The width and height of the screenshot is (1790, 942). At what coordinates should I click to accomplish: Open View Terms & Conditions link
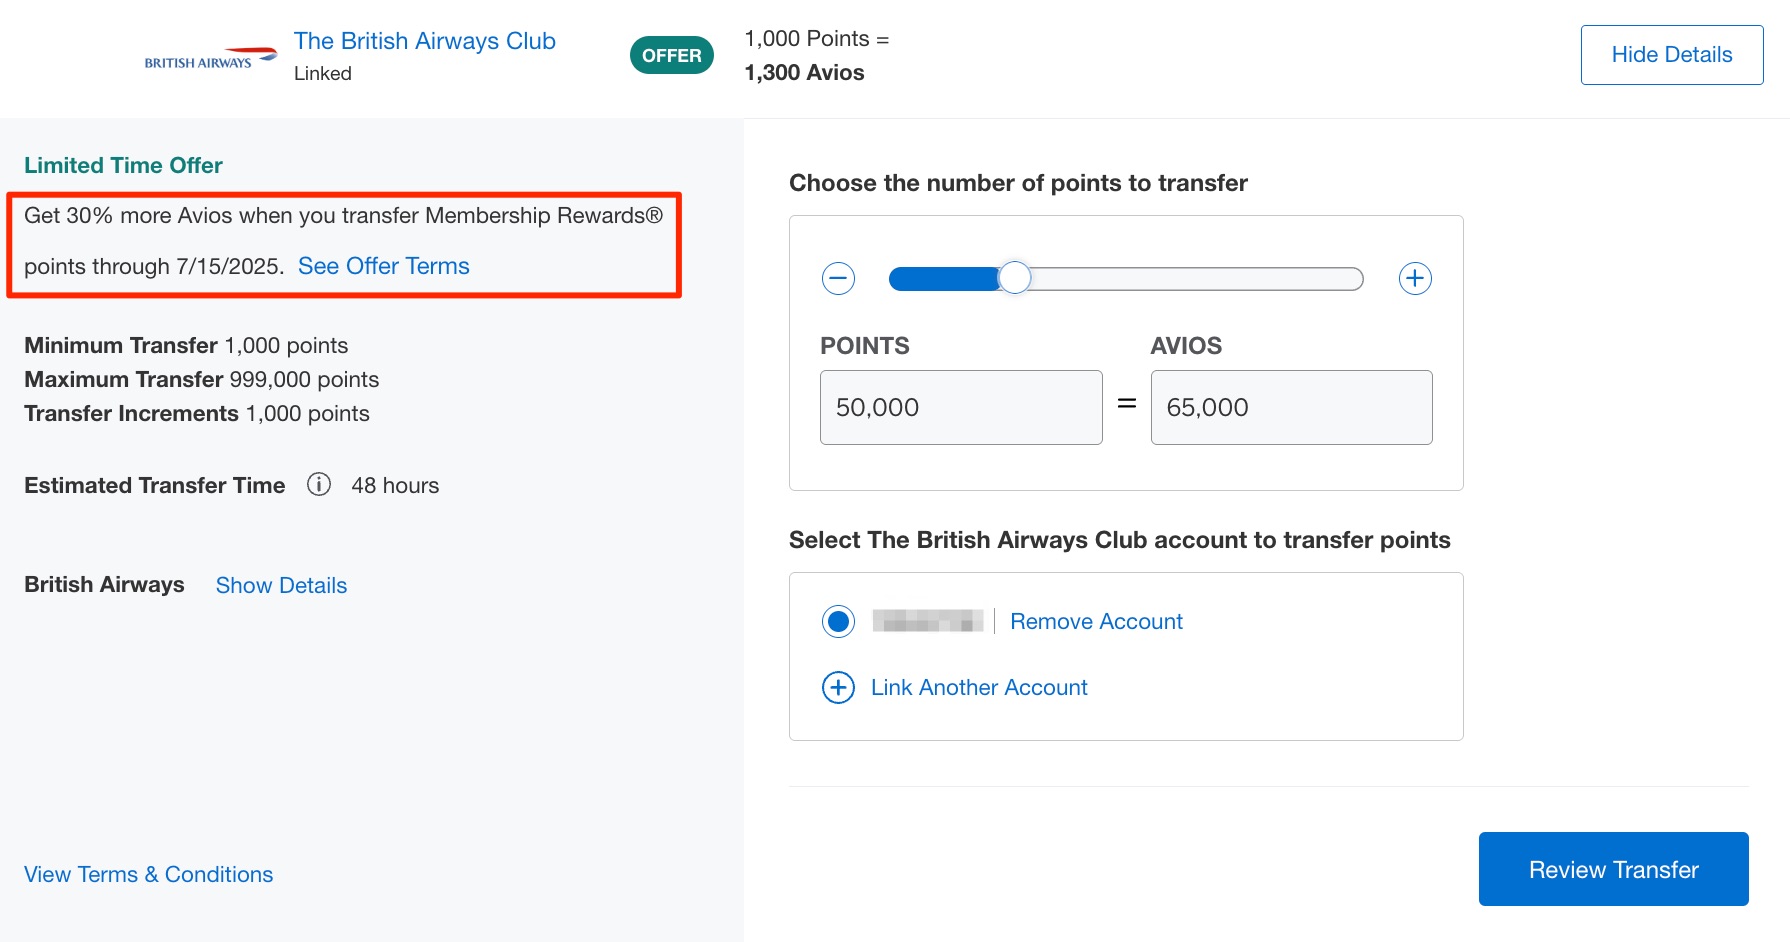(148, 874)
